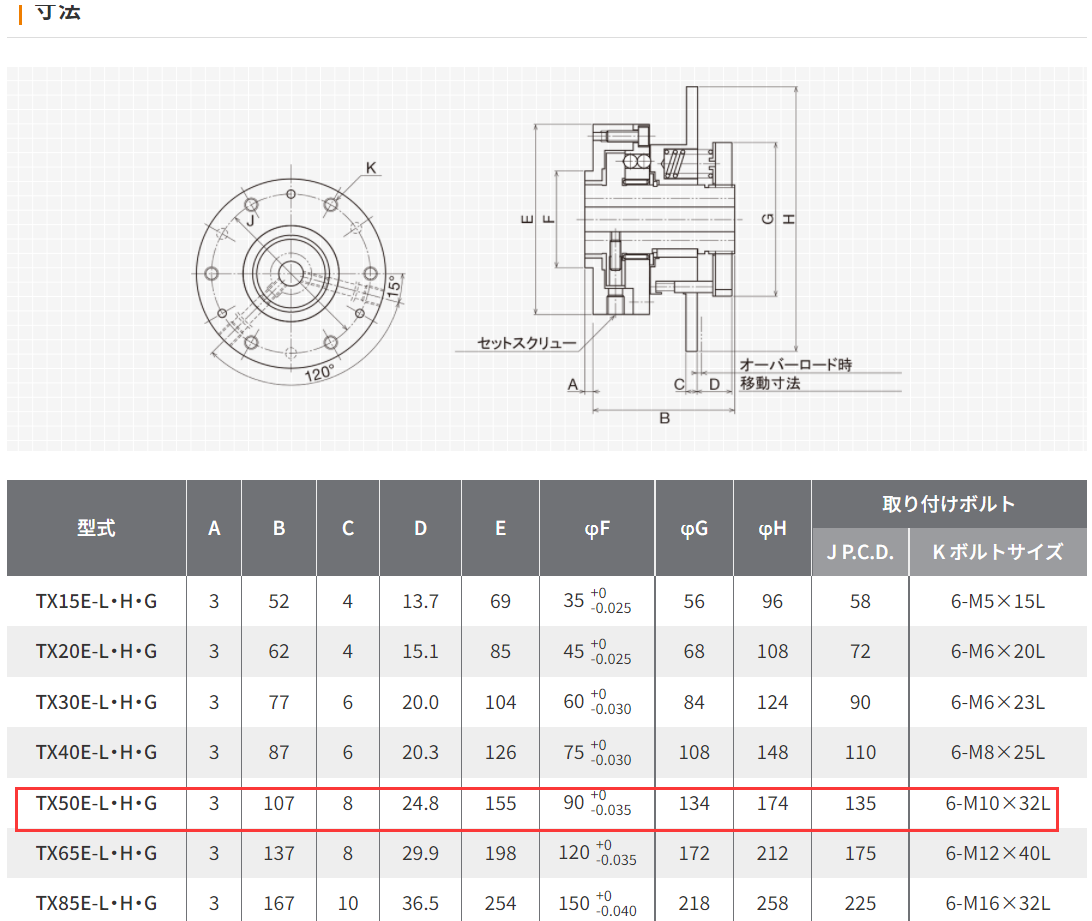Screen dimensions: 1092x921
Task: Click the TX65E-L・H・G model name
Action: click(x=96, y=853)
